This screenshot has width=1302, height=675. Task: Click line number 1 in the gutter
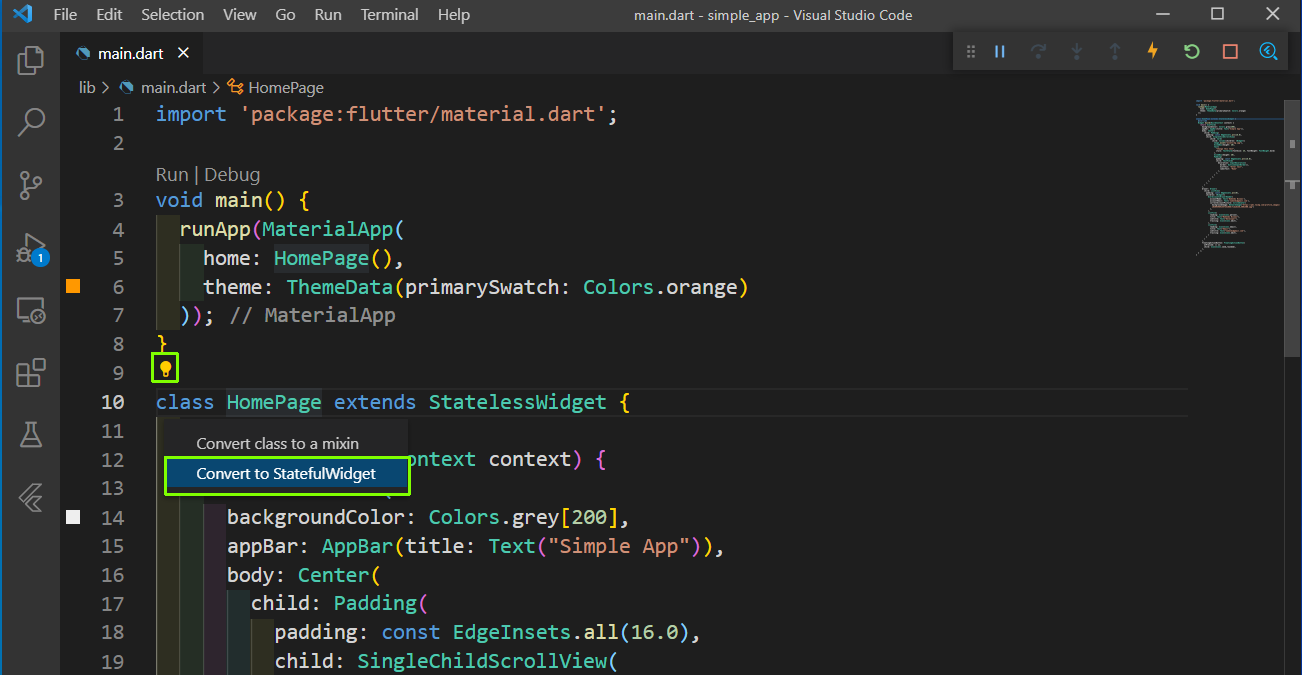click(x=119, y=114)
